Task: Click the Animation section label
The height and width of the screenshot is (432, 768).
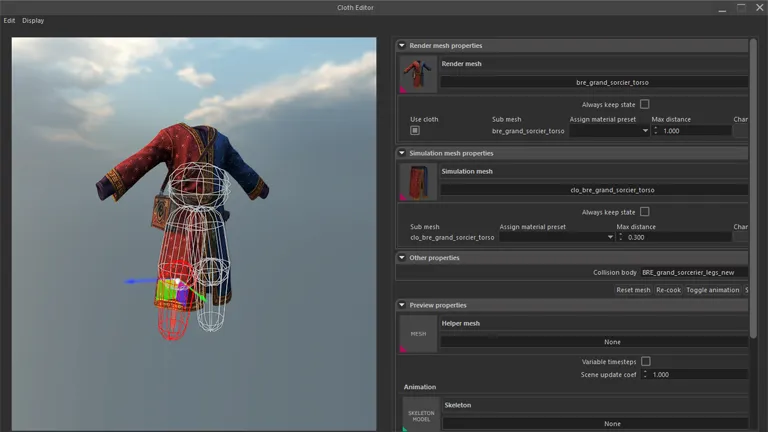Action: point(420,387)
